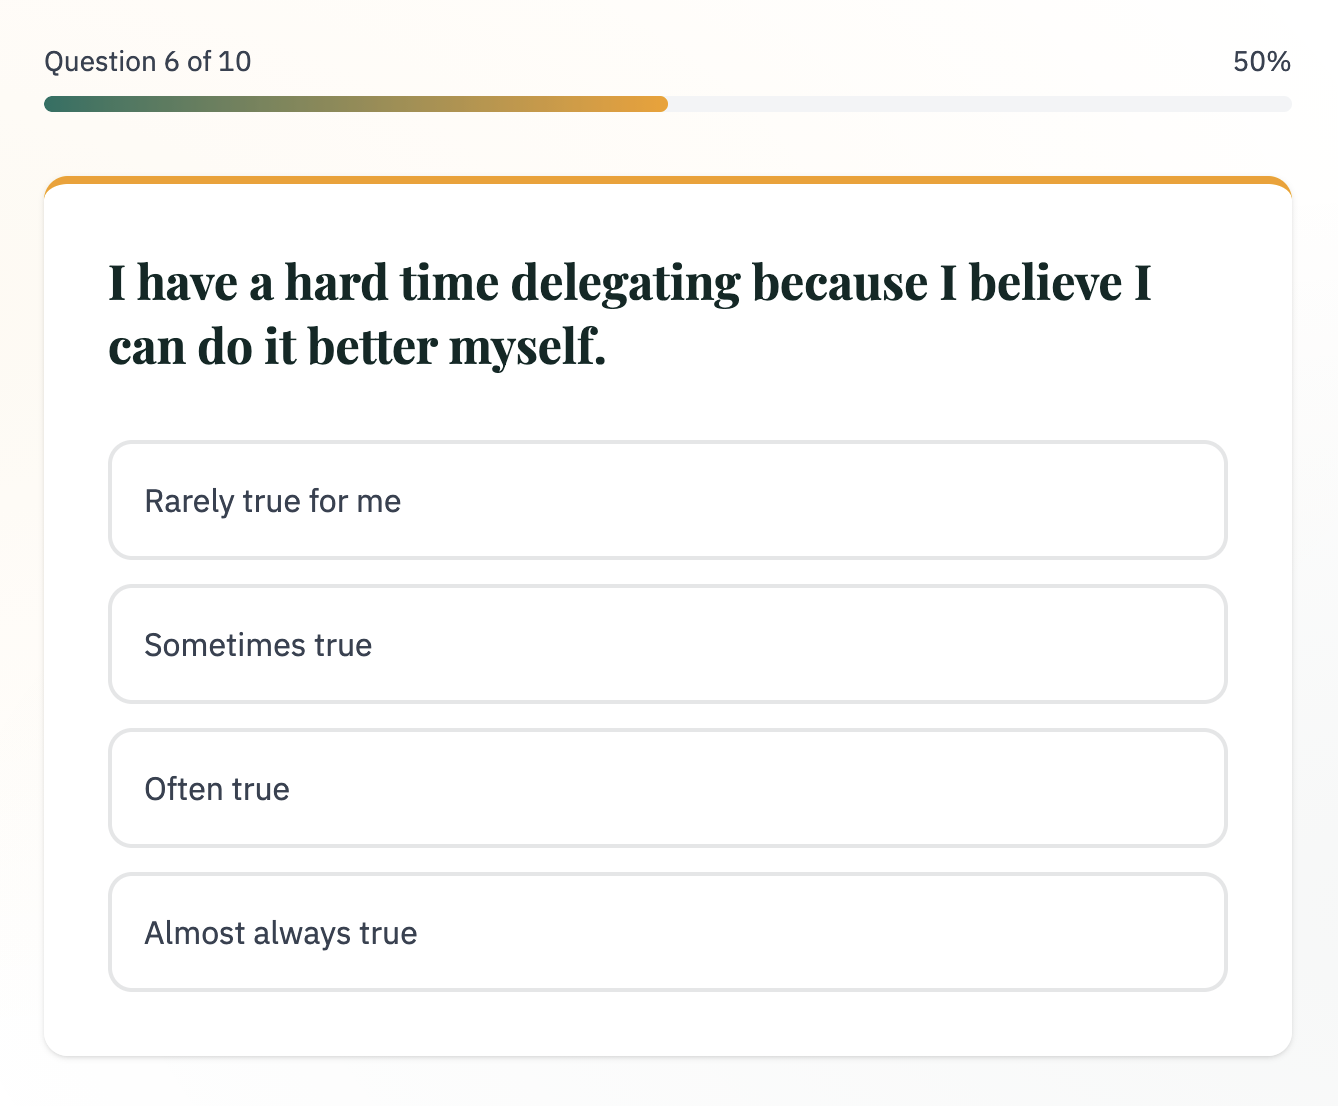Viewport: 1338px width, 1106px height.
Task: Click the phrase "can do it better myself"
Action: [x=356, y=346]
